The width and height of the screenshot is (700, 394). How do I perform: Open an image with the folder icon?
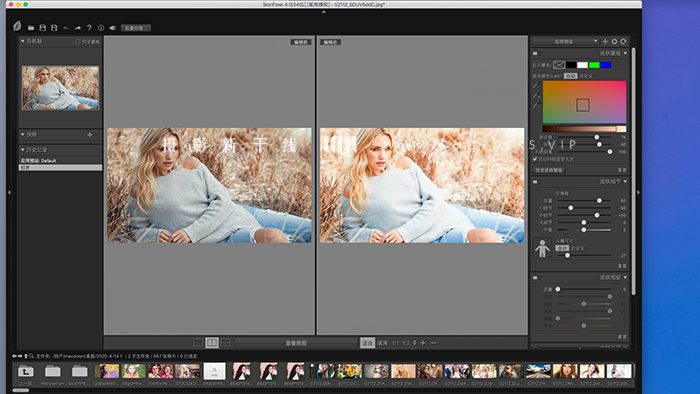[x=31, y=28]
